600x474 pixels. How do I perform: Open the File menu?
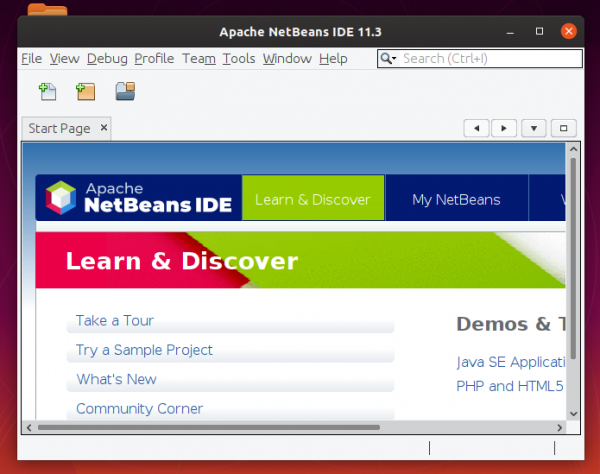click(x=31, y=59)
